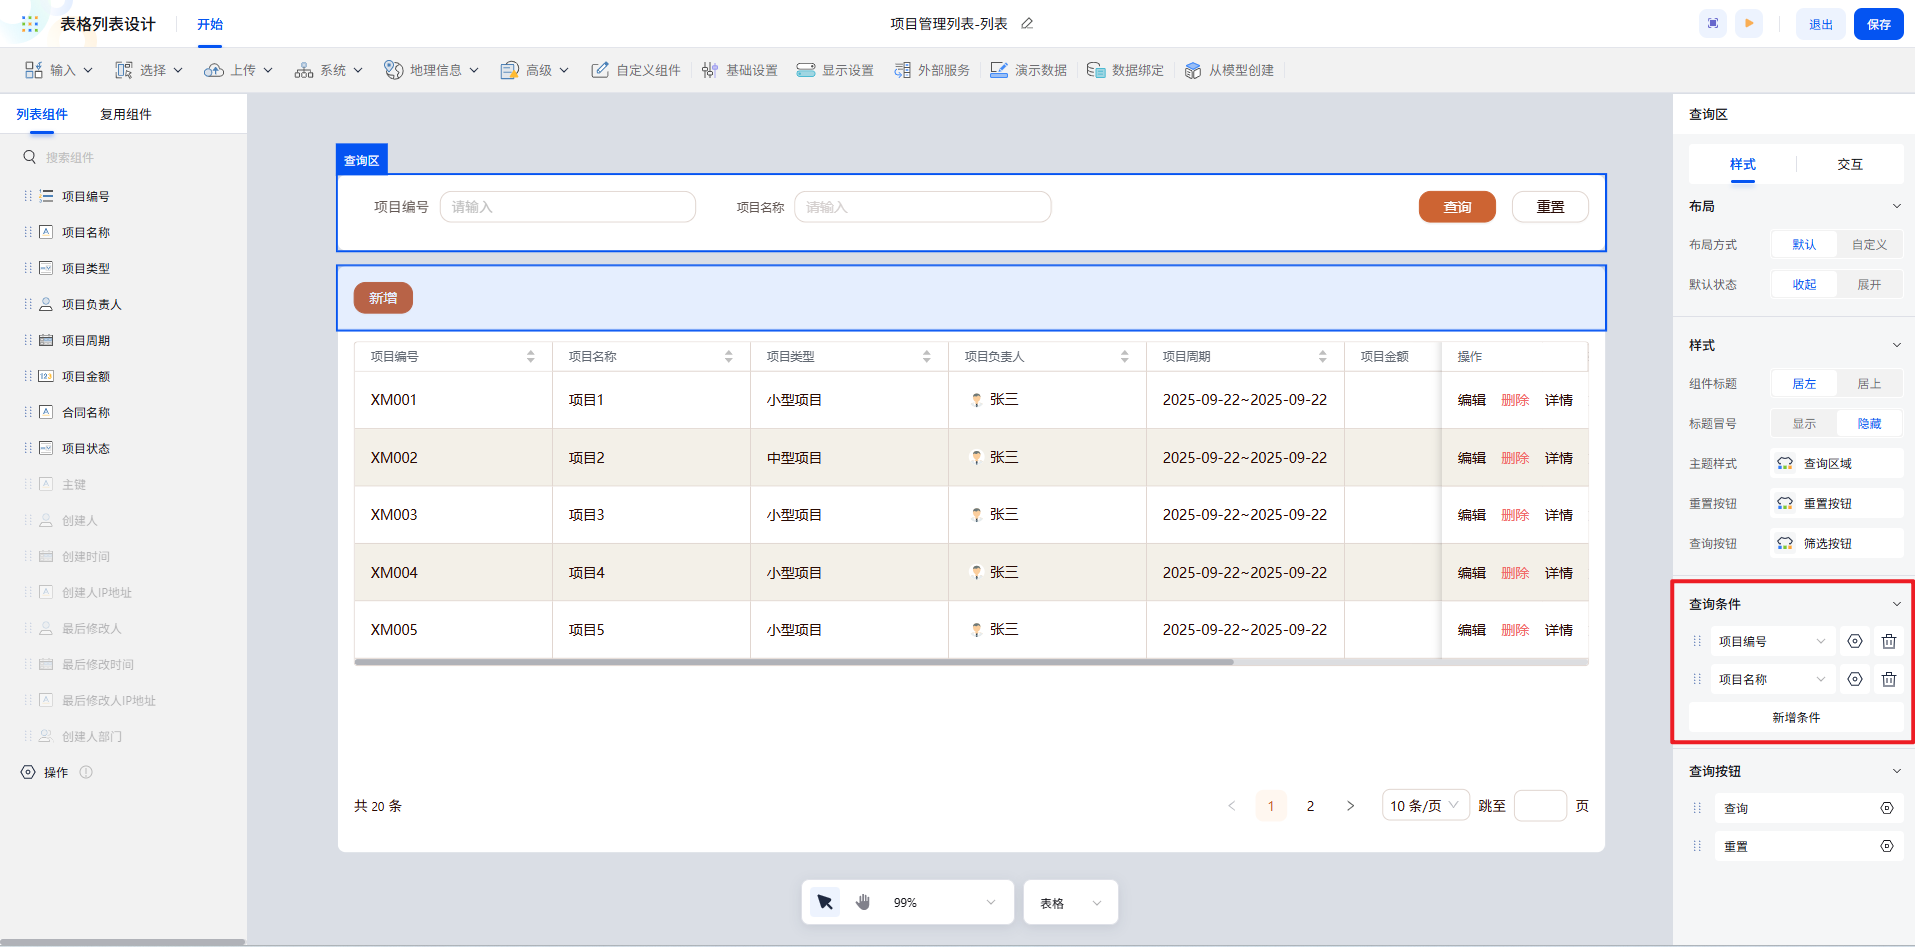The image size is (1915, 947).
Task: Open the app grid menu icon
Action: tap(30, 24)
